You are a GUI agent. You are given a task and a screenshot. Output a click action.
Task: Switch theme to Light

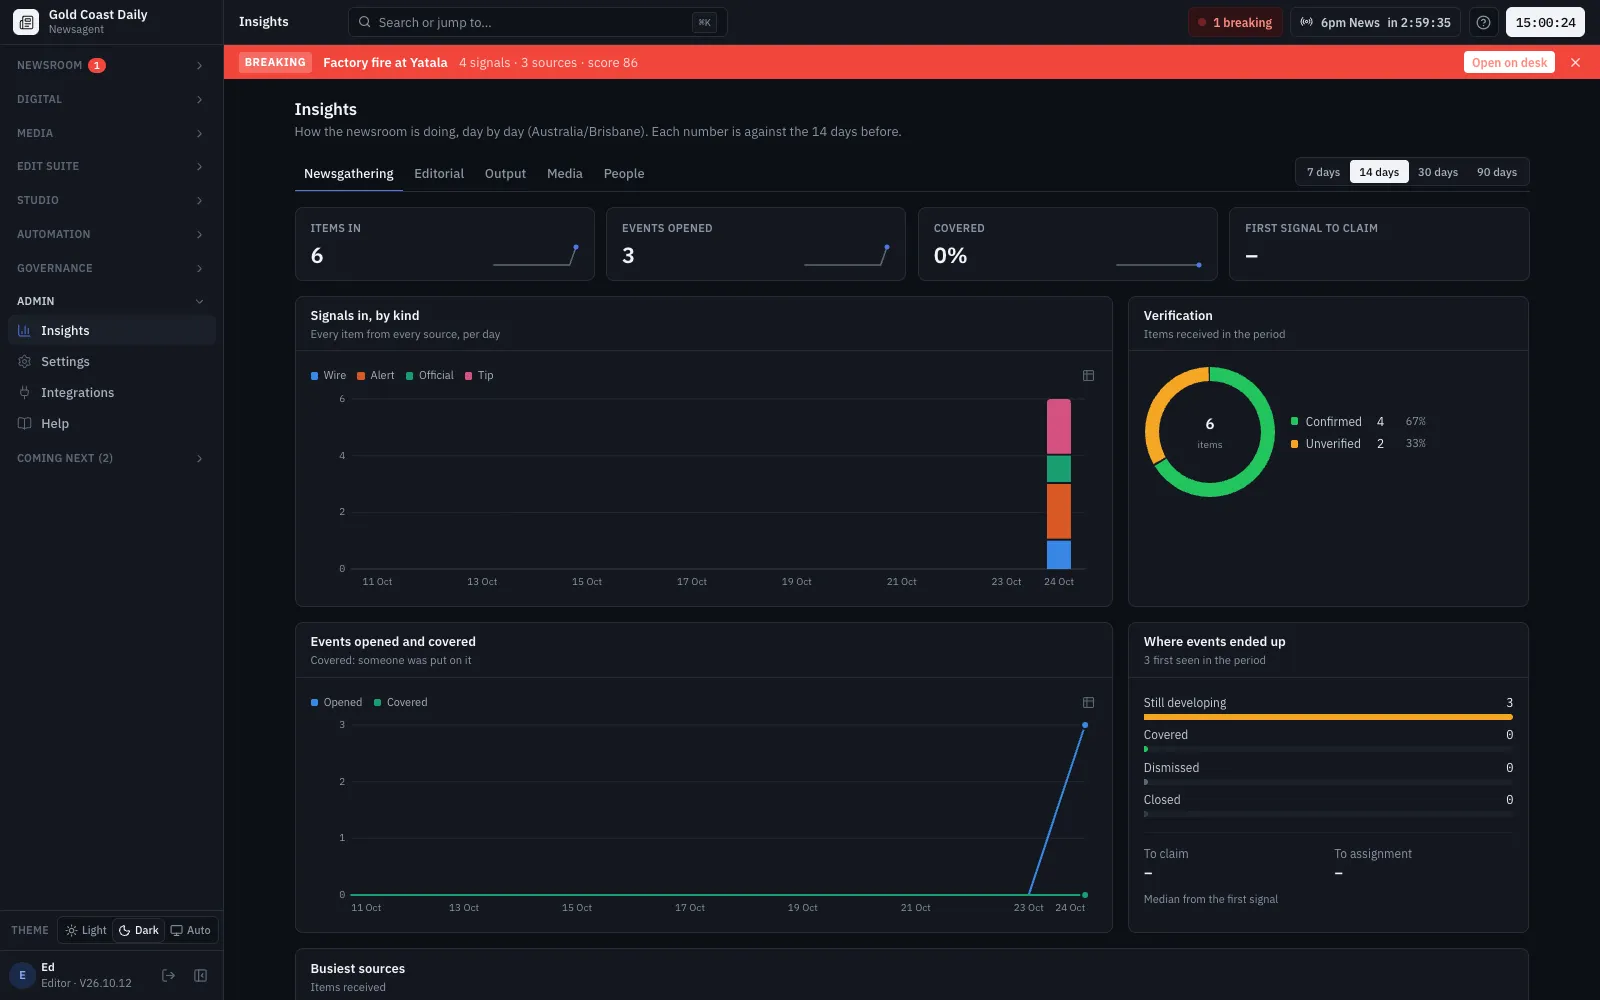[86, 930]
